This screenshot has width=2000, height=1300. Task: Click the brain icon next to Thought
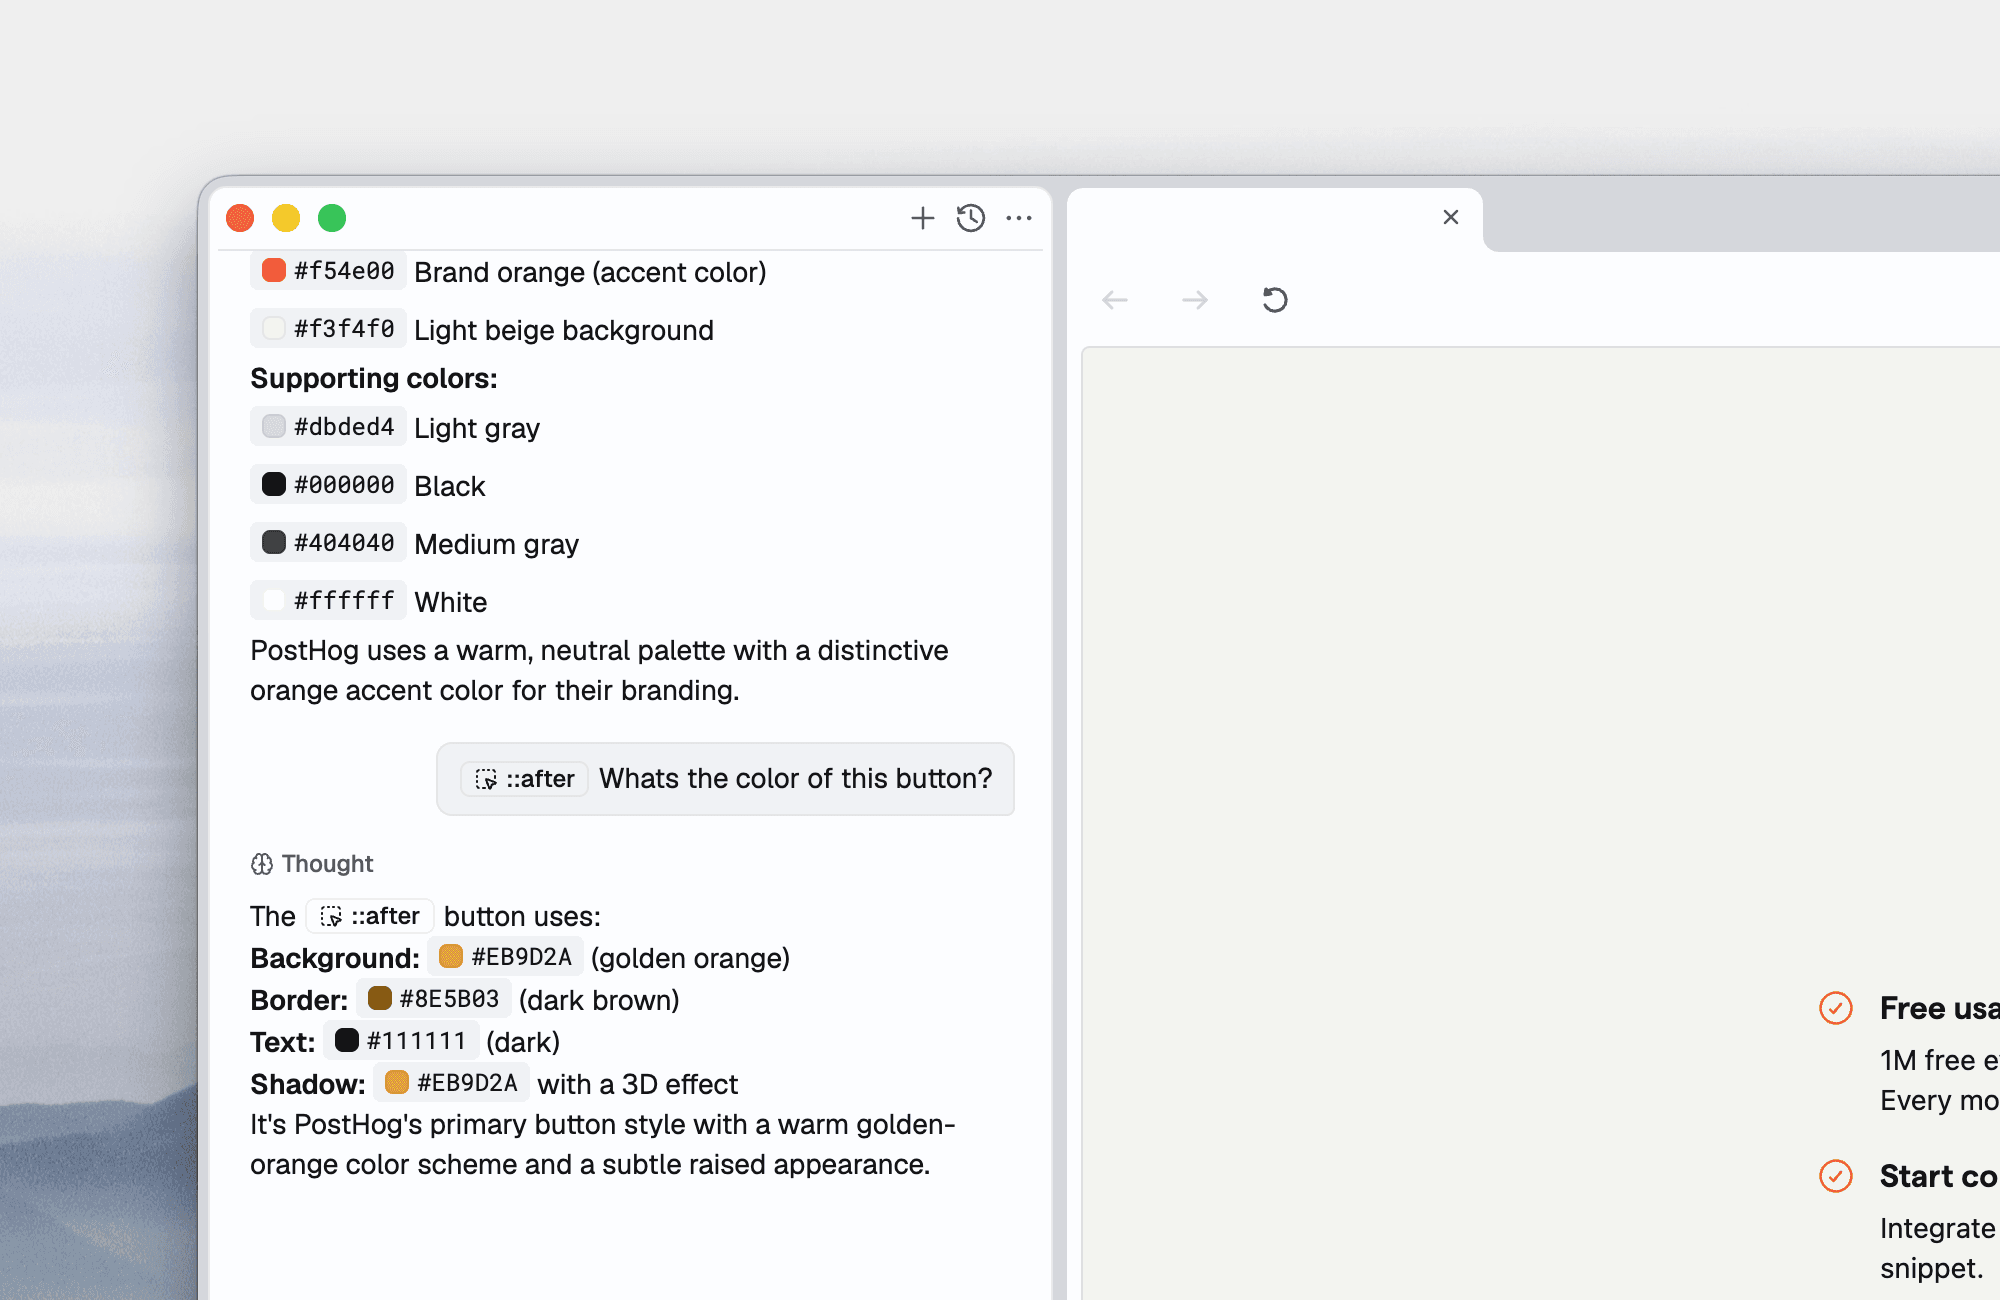262,863
